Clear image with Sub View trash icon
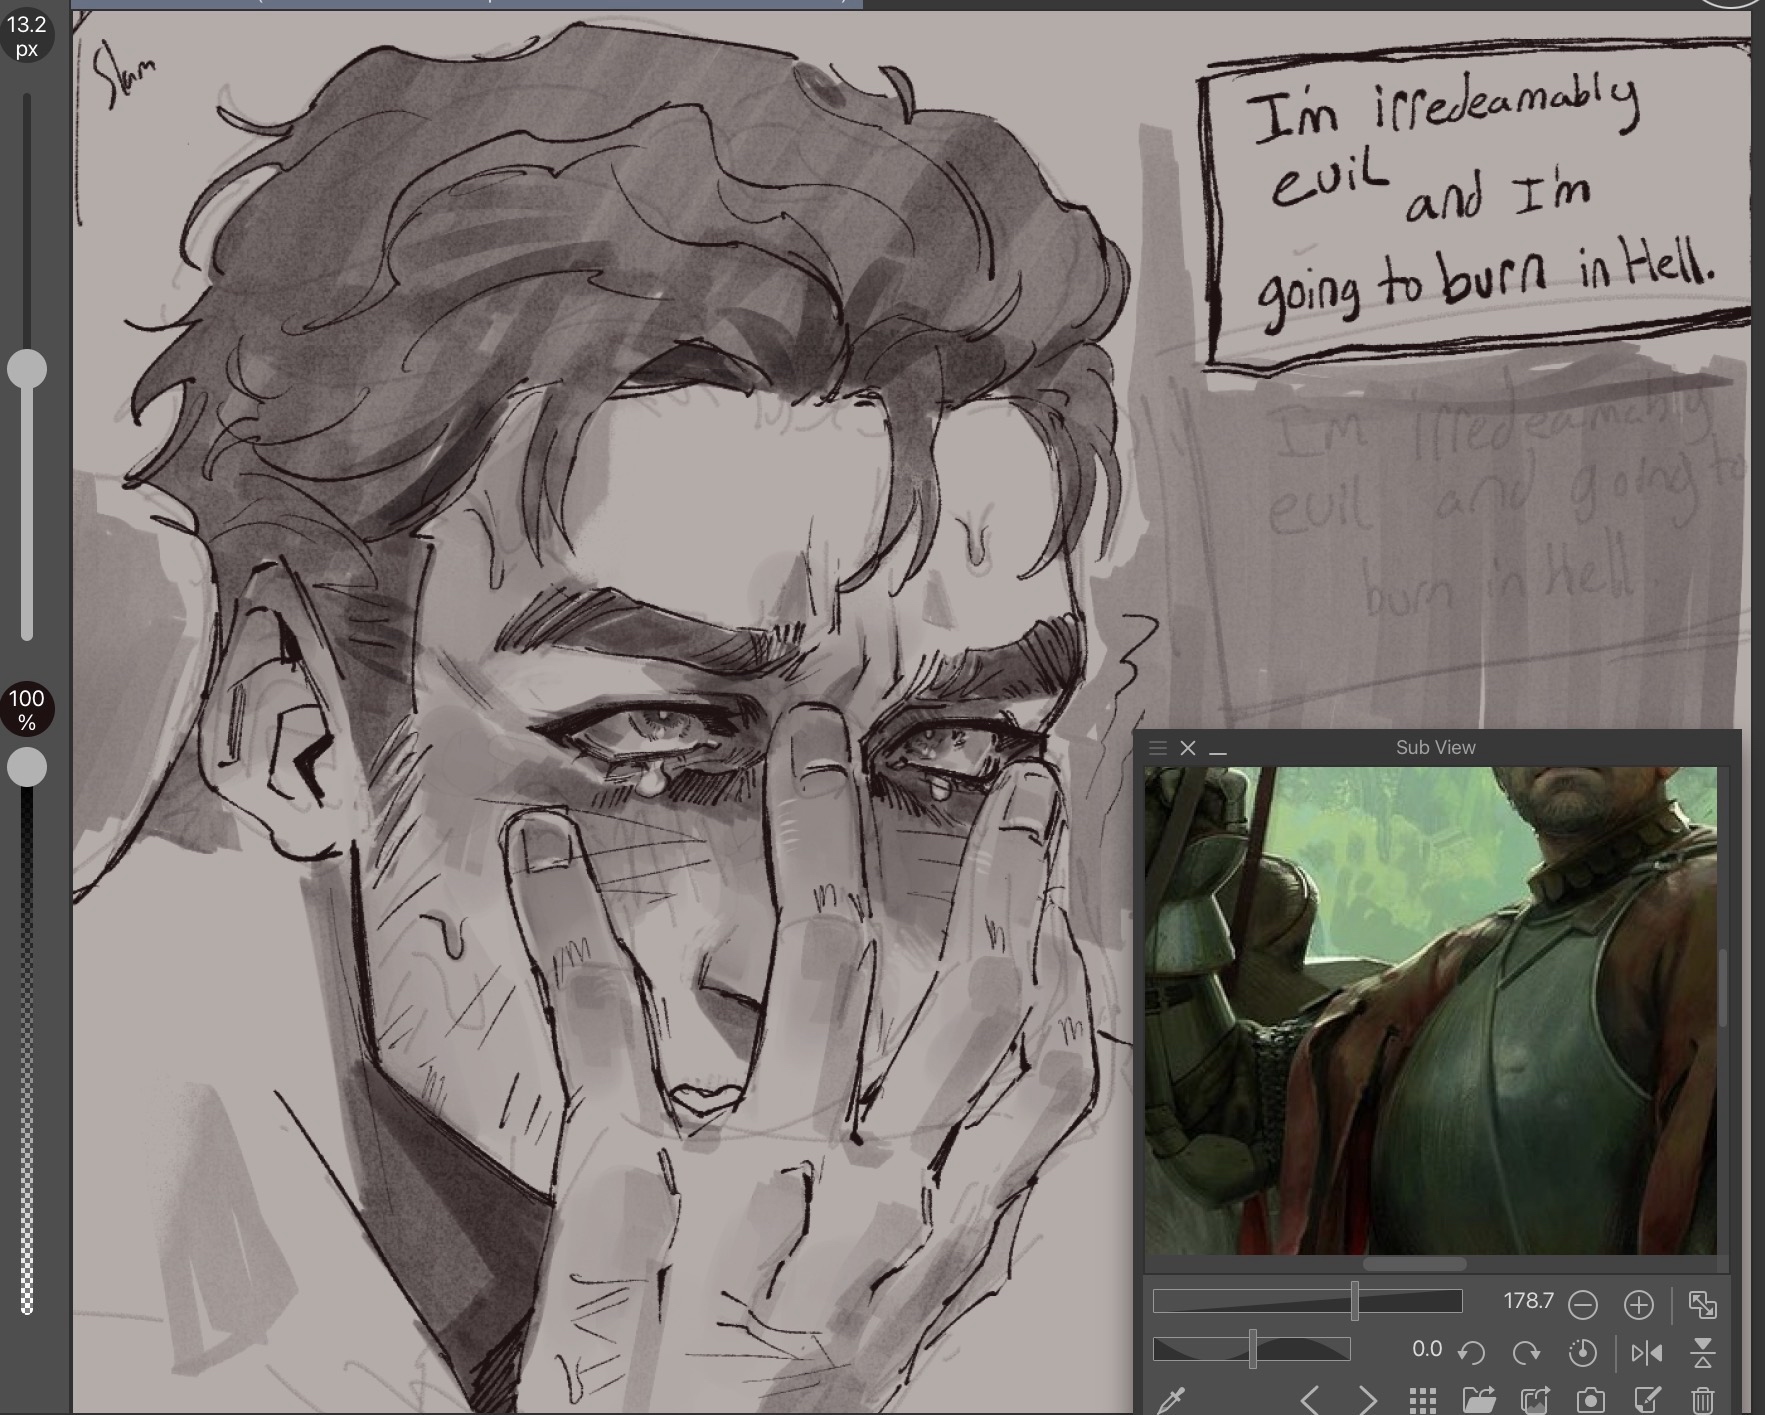Screen dimensions: 1765x1415 point(1702,1400)
